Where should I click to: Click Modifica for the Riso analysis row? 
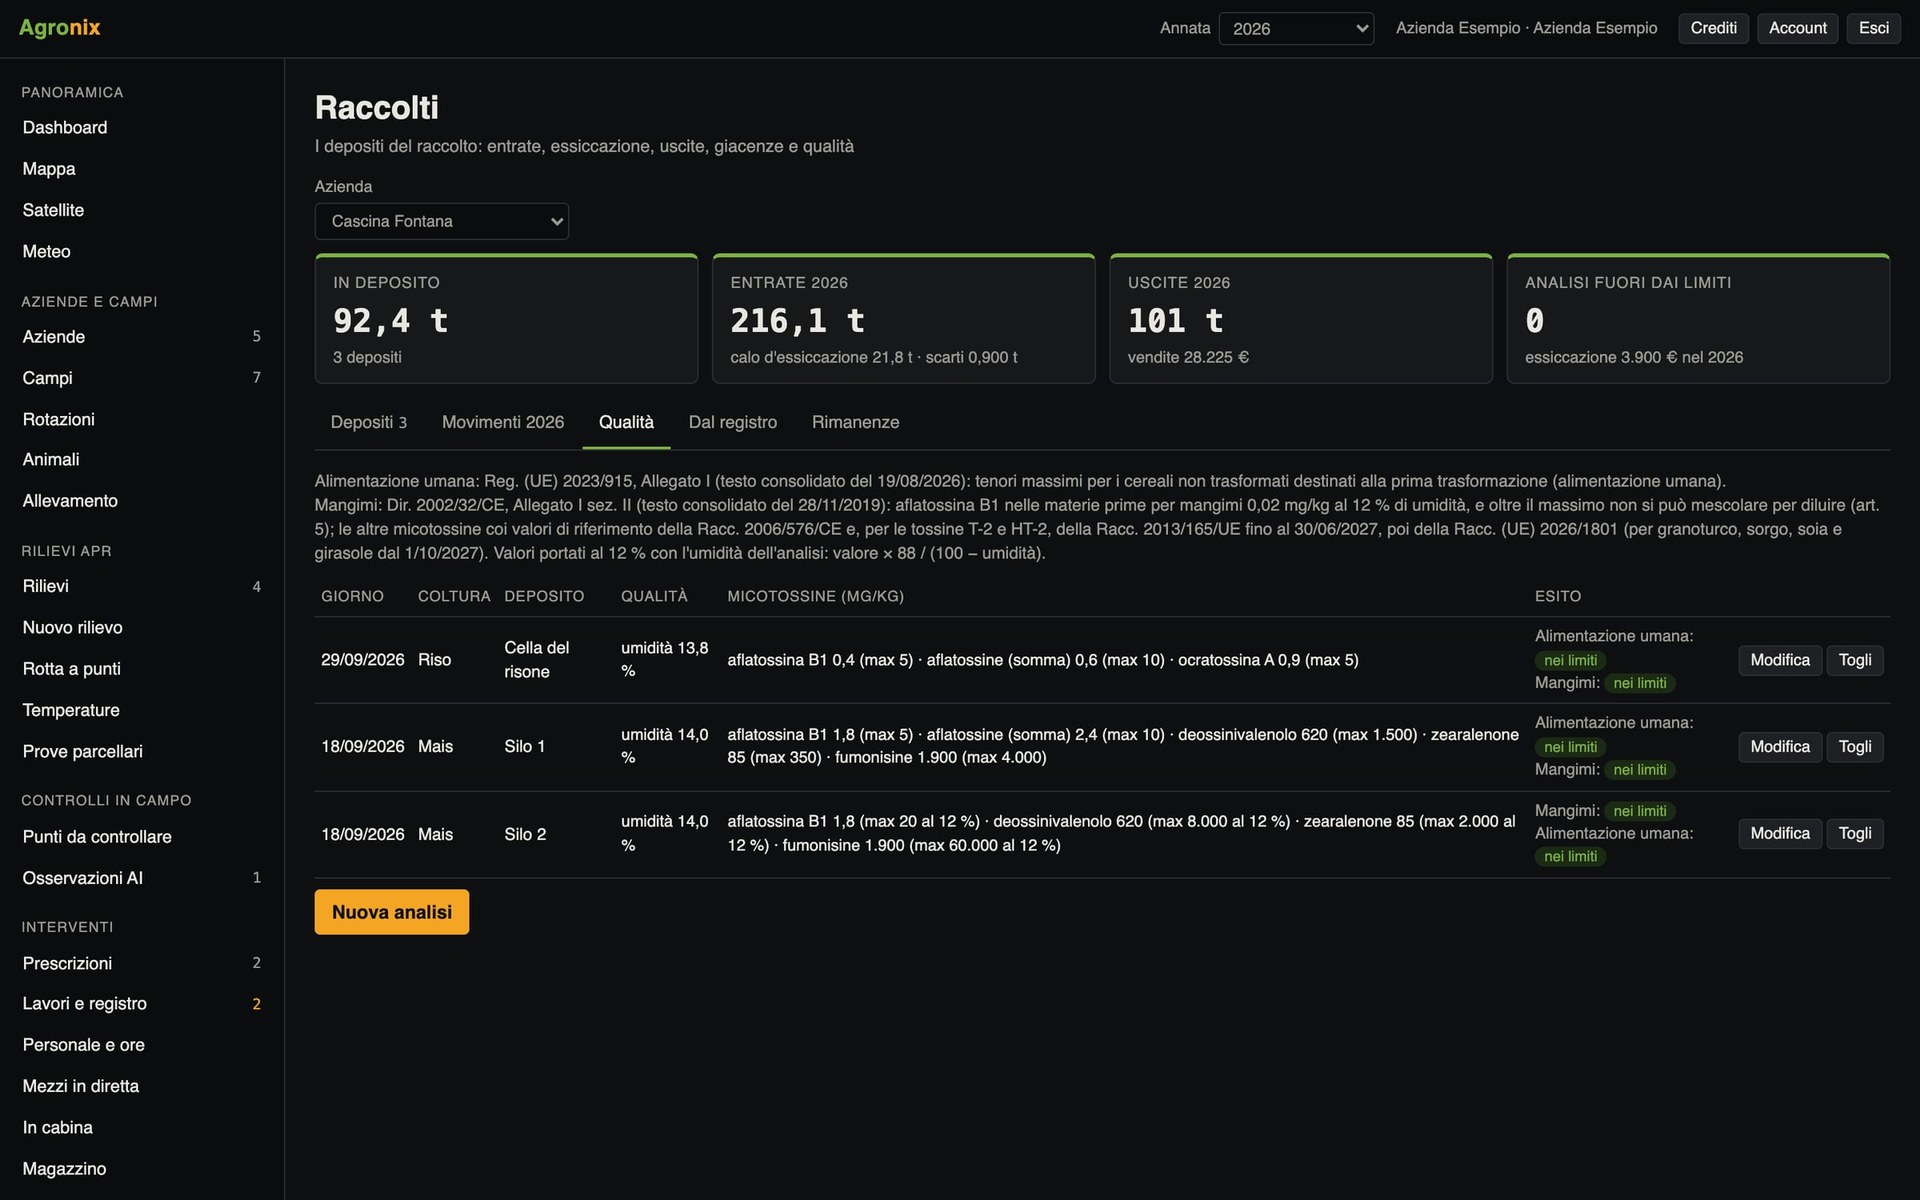pos(1779,660)
